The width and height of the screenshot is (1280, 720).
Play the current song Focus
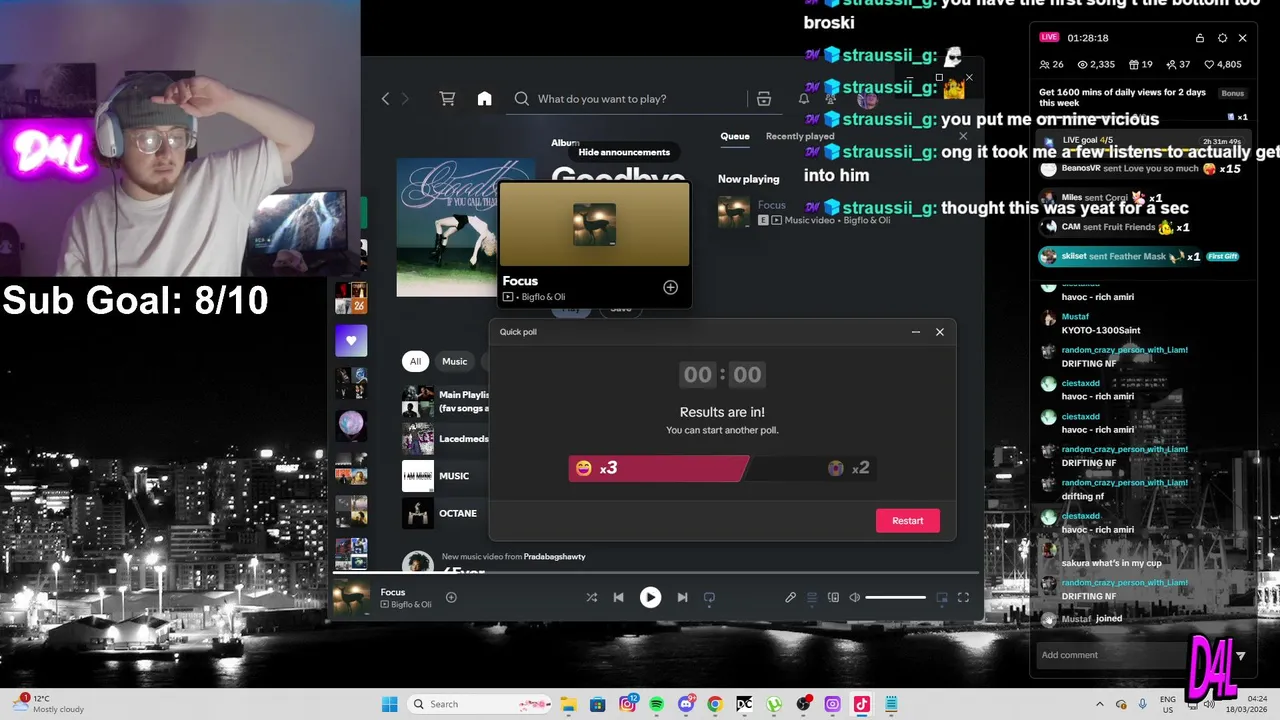point(650,597)
